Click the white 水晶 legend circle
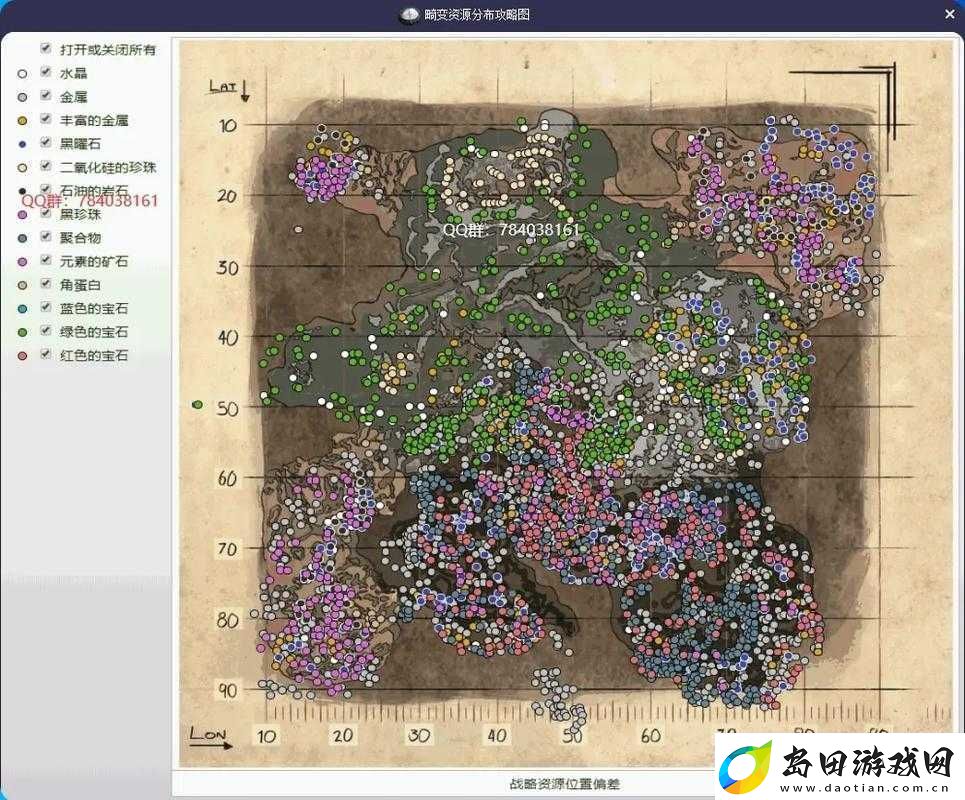The width and height of the screenshot is (965, 800). 23,74
